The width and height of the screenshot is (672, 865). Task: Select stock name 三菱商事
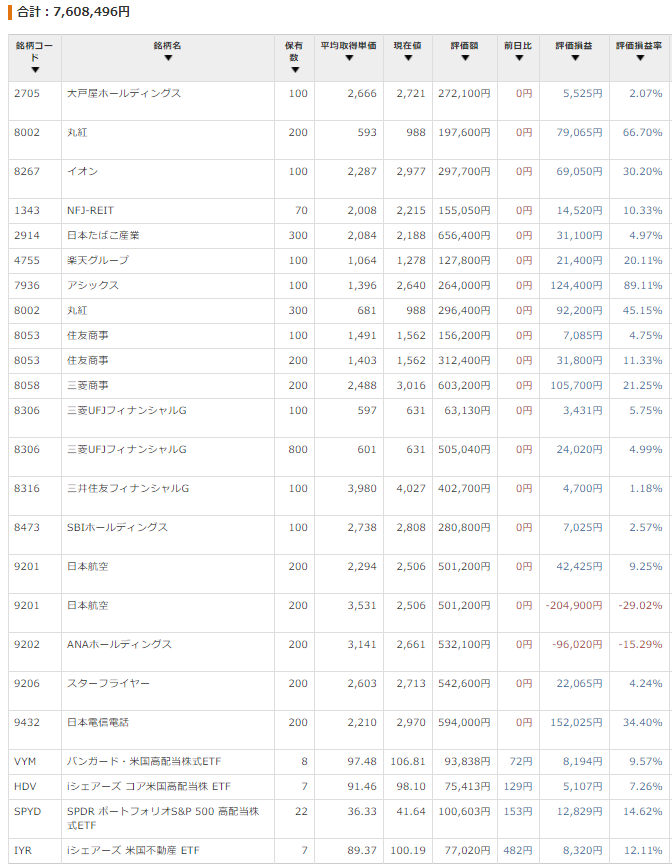(x=88, y=386)
